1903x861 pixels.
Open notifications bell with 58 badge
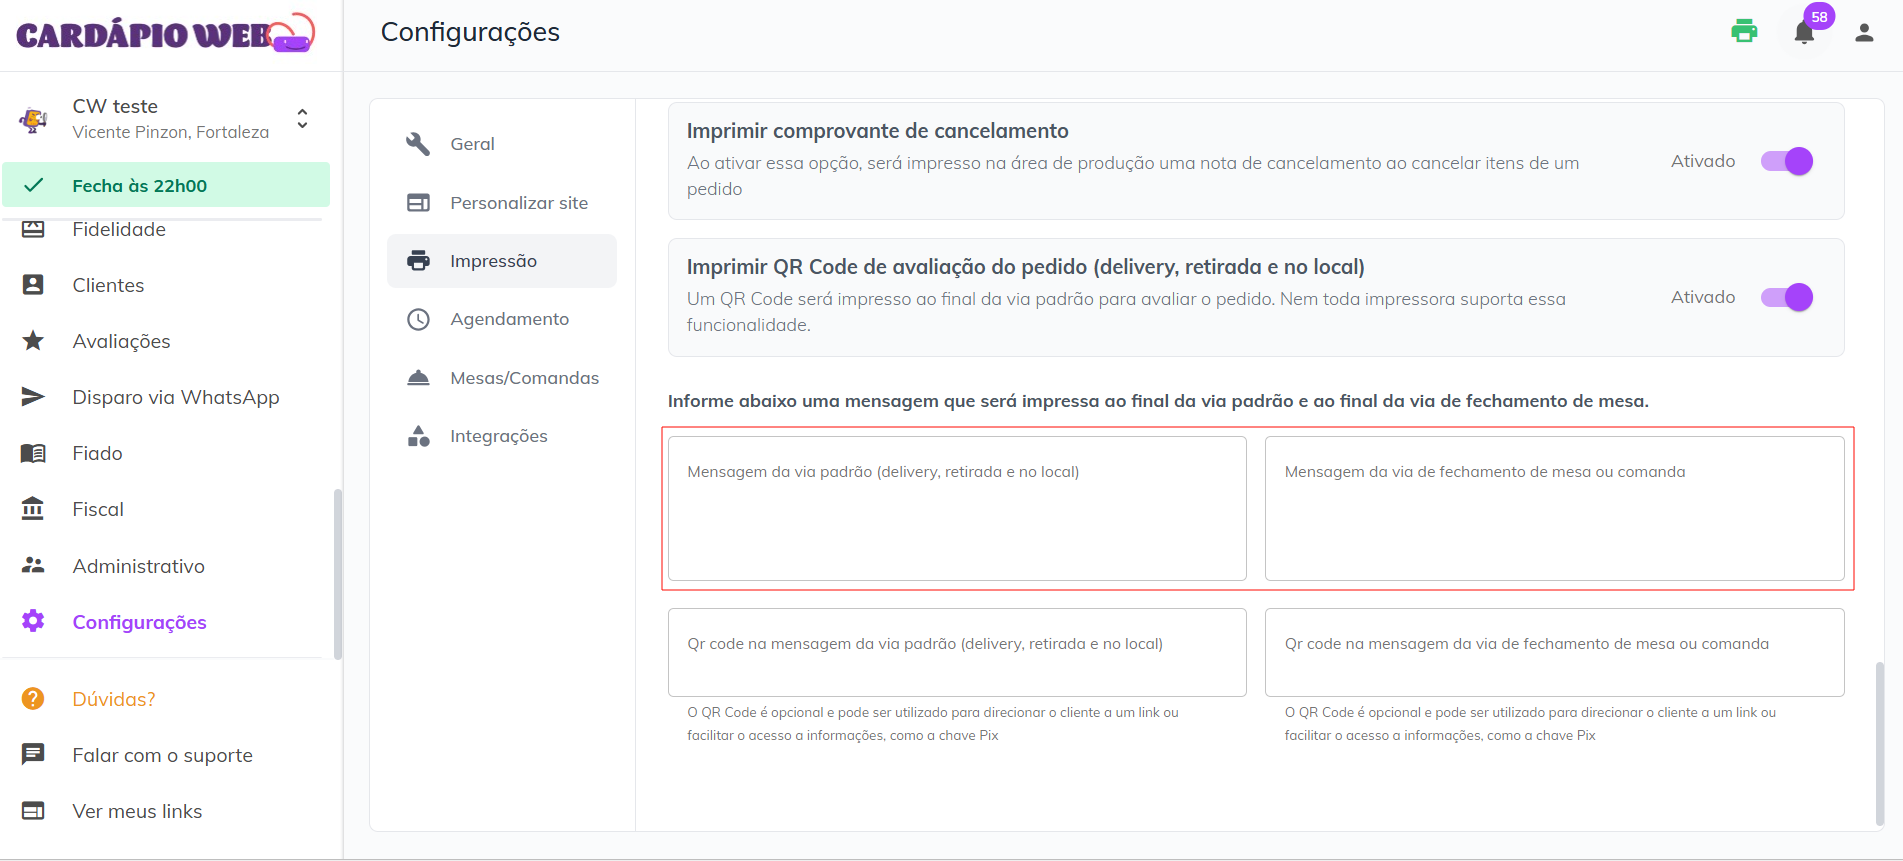(x=1804, y=33)
